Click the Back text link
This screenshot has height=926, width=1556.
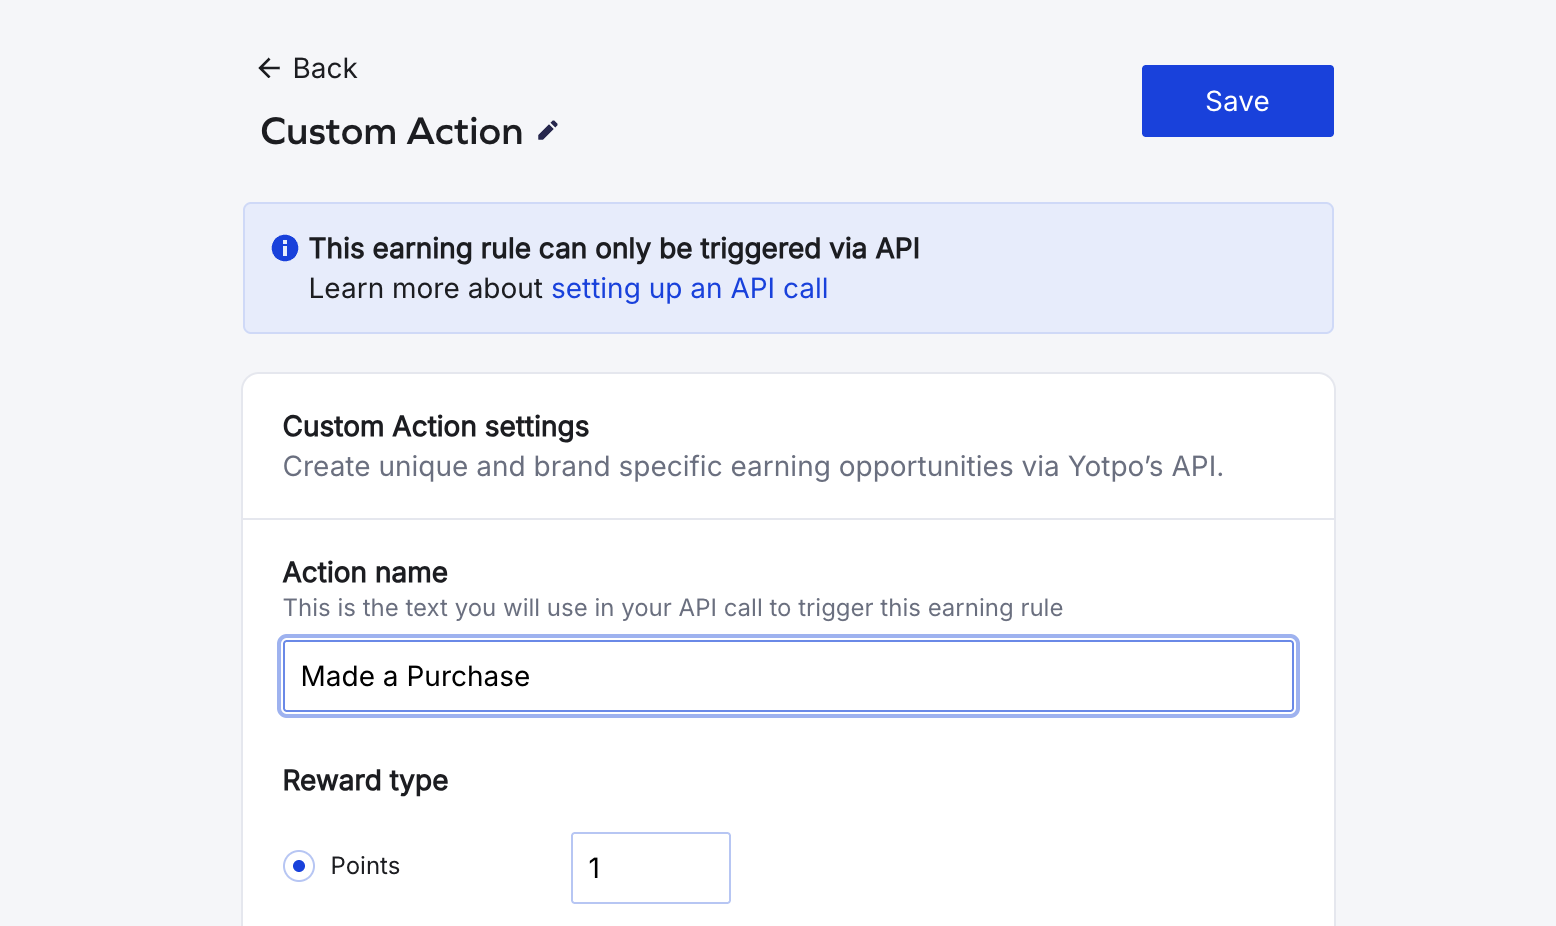click(x=325, y=68)
